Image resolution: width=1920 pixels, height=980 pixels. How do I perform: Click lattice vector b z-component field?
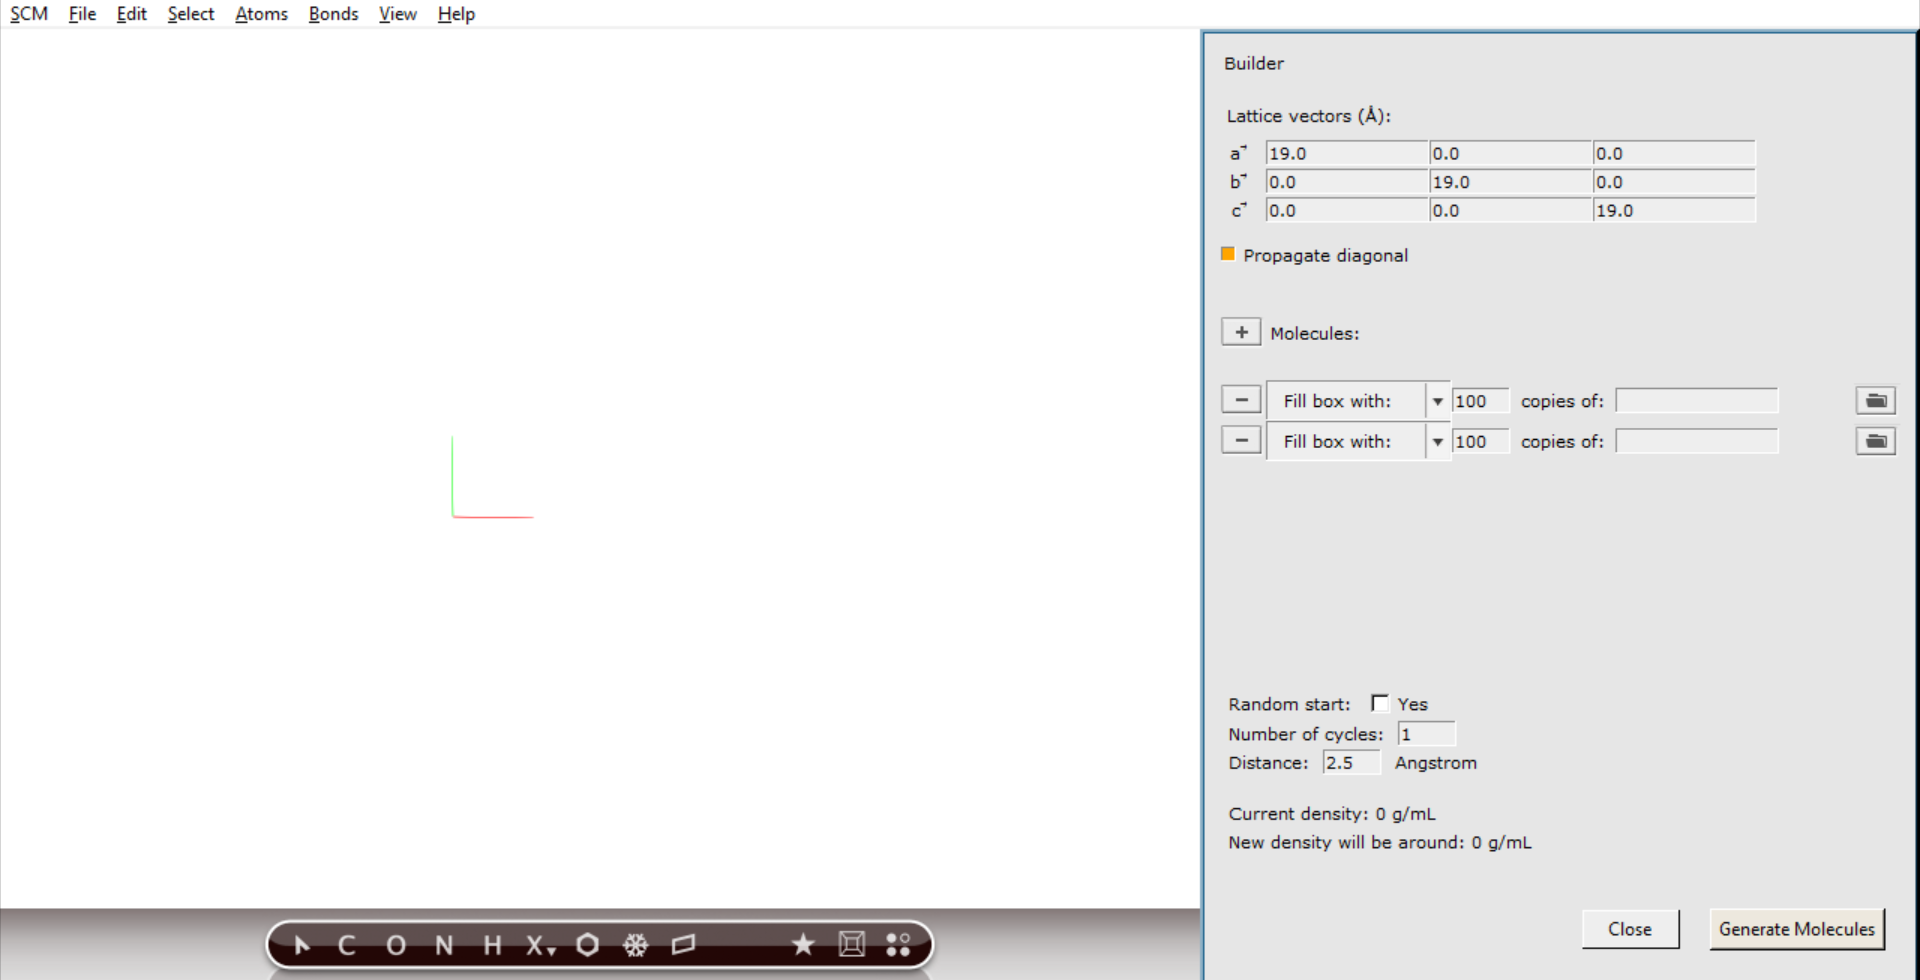[1674, 182]
